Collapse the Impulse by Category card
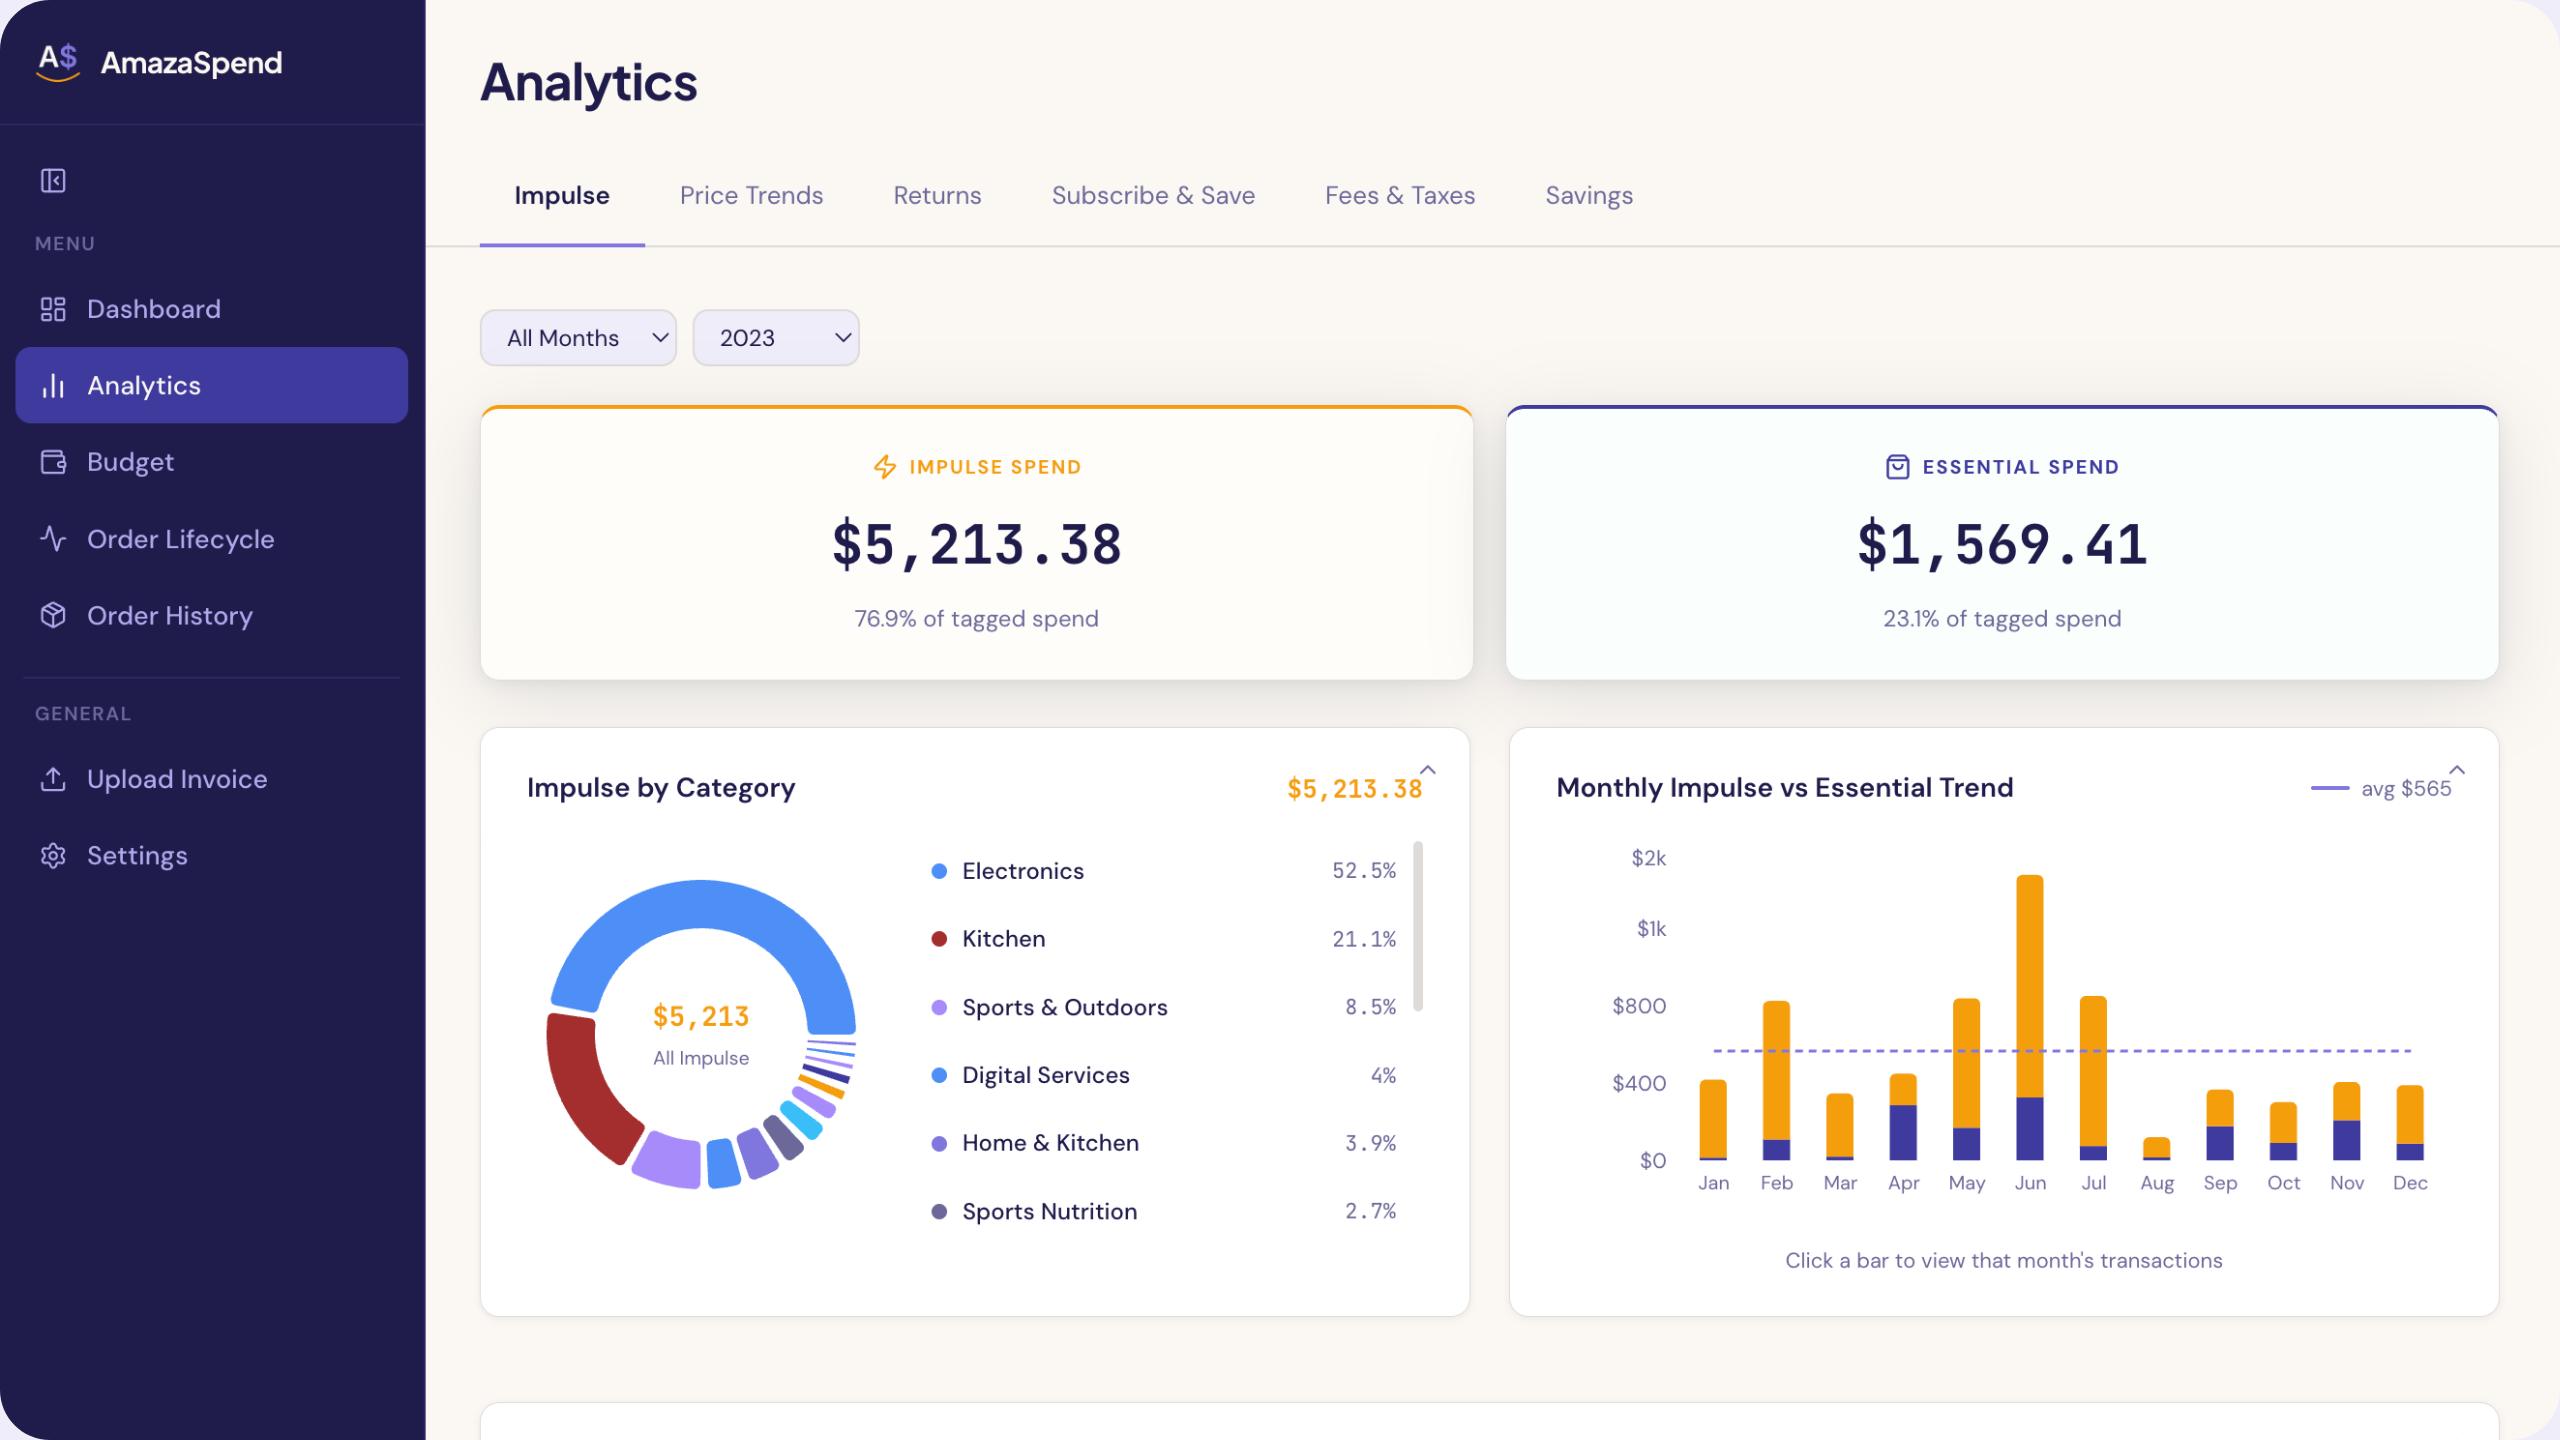The width and height of the screenshot is (2560, 1440). click(x=1428, y=770)
